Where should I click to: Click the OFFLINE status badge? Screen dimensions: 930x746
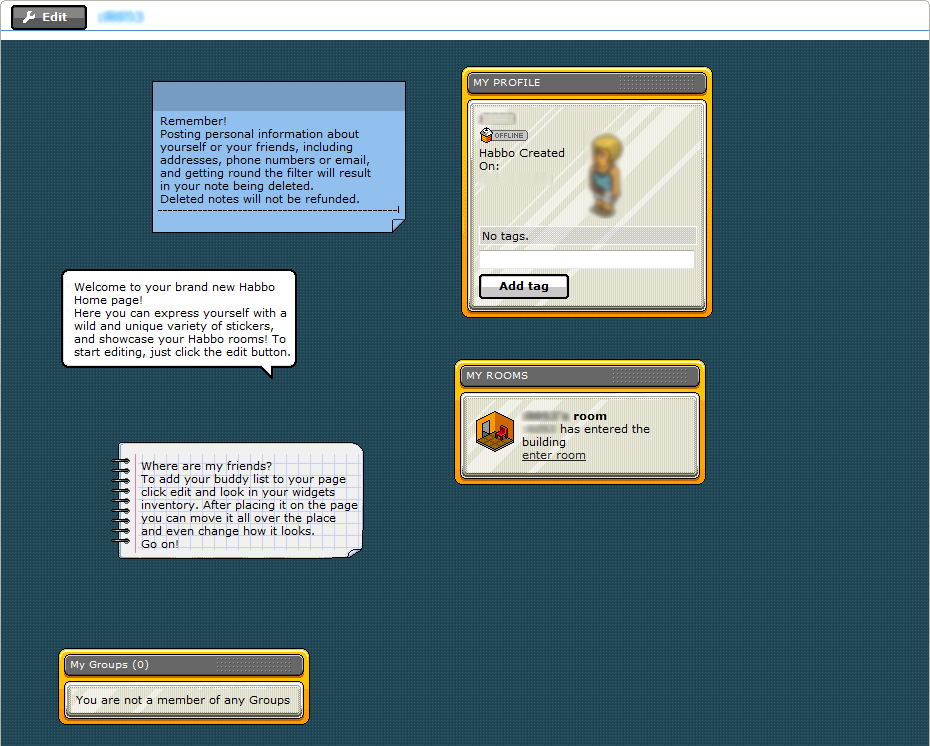[504, 135]
